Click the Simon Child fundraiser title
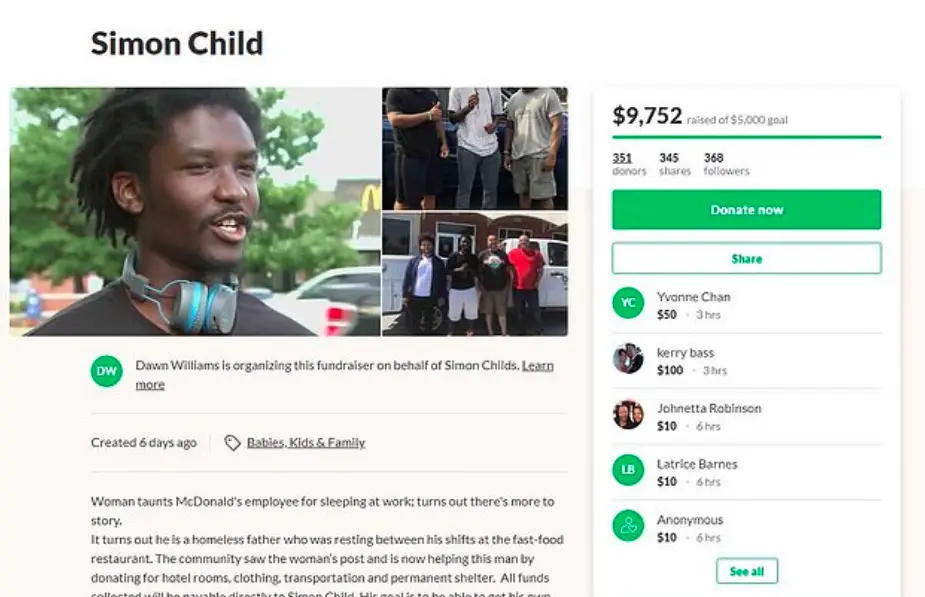This screenshot has width=925, height=597. coord(177,44)
